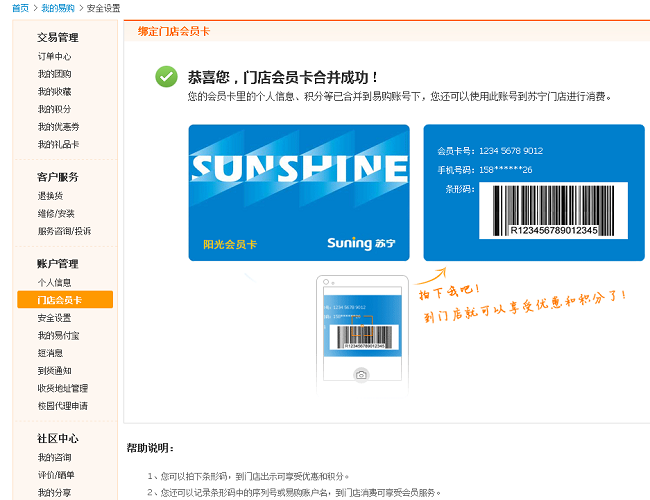Select 校园代理申请 sidebar link
Viewport: 650px width, 500px height.
point(63,406)
